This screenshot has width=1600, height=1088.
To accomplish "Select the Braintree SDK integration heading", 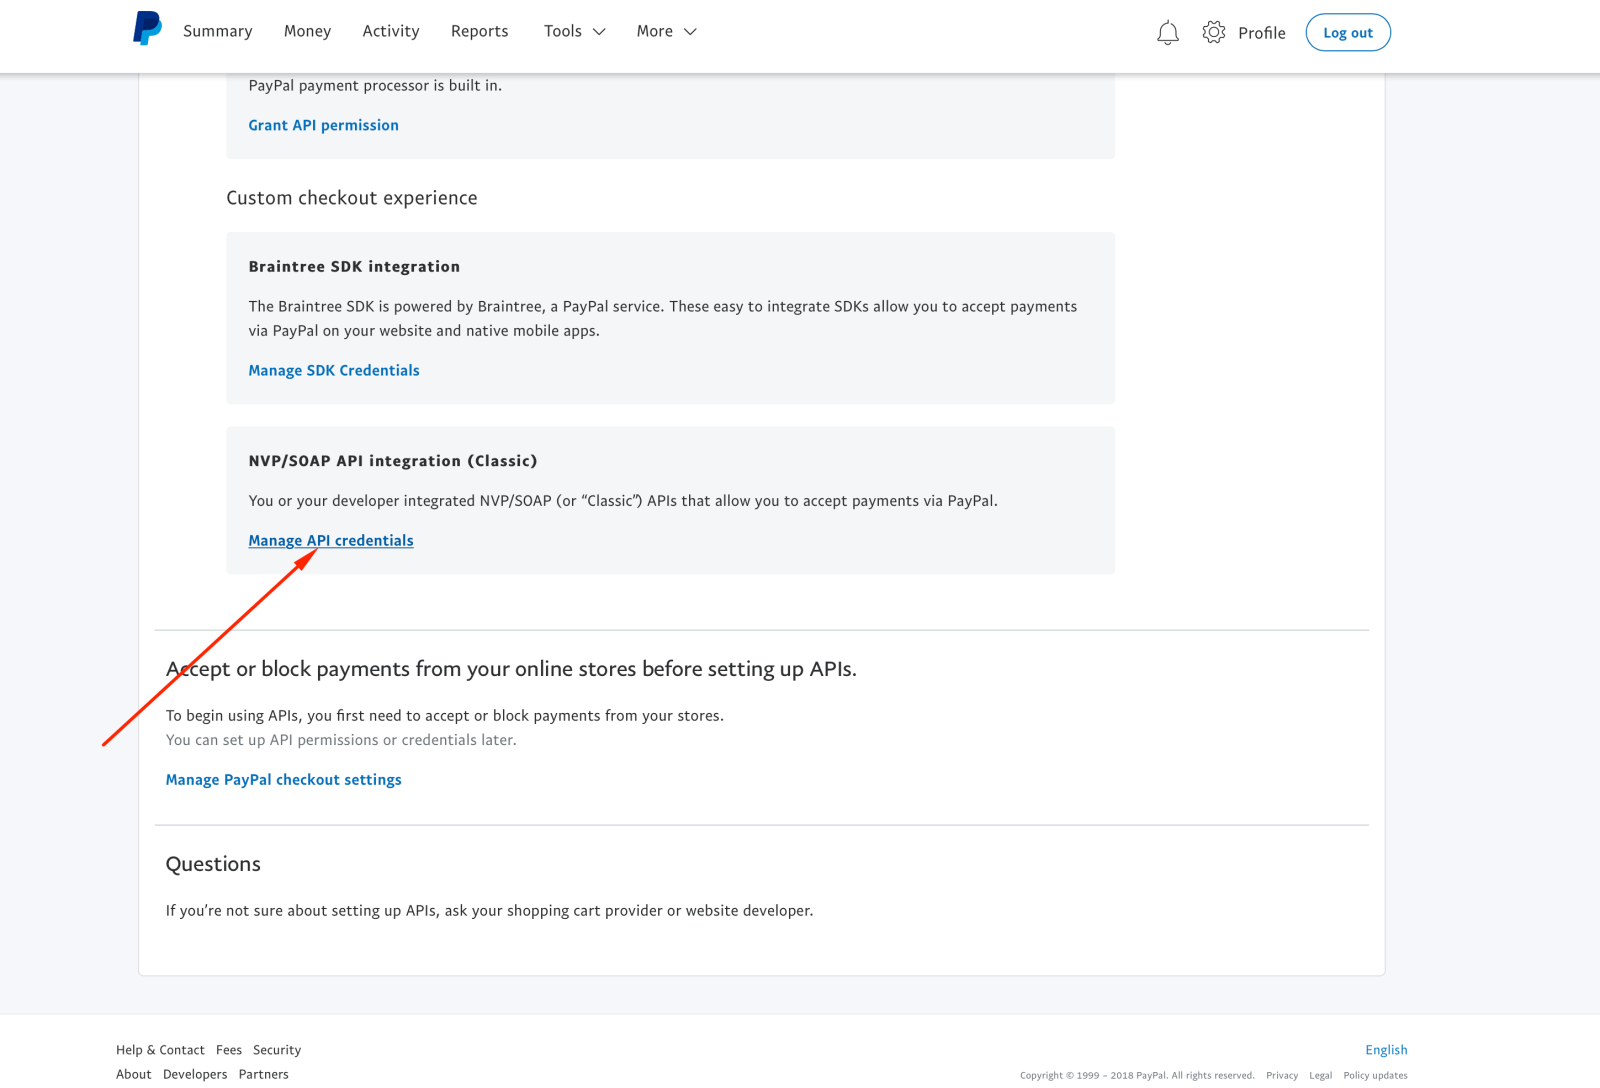I will coord(354,266).
